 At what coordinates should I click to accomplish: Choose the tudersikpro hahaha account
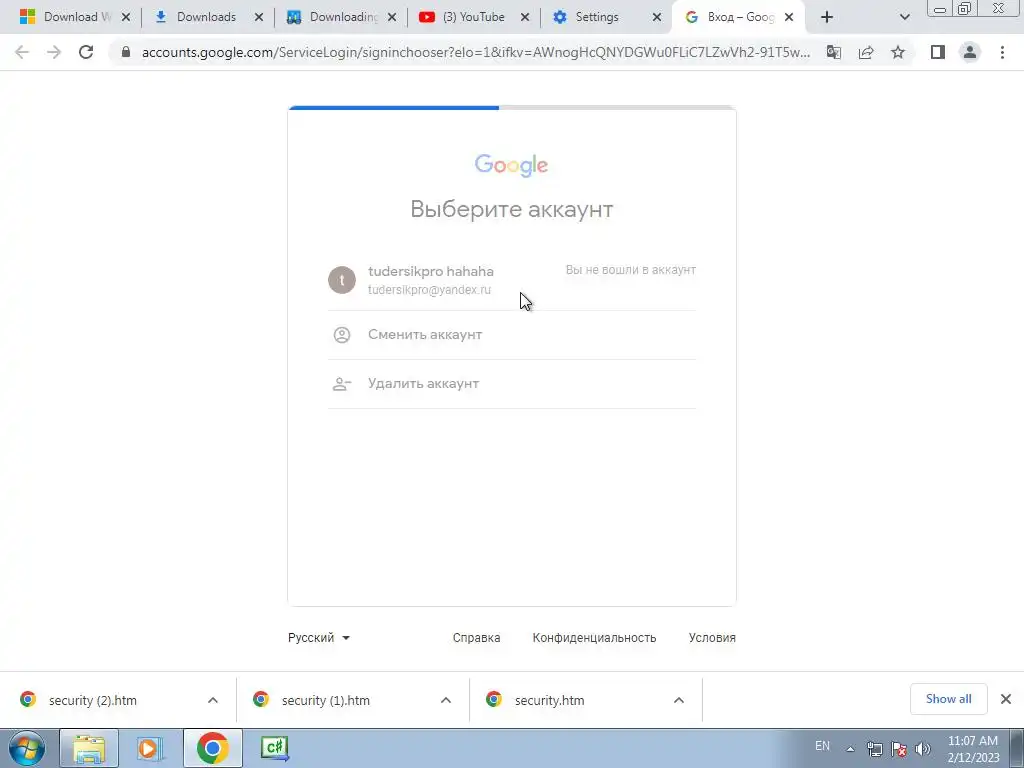click(512, 280)
